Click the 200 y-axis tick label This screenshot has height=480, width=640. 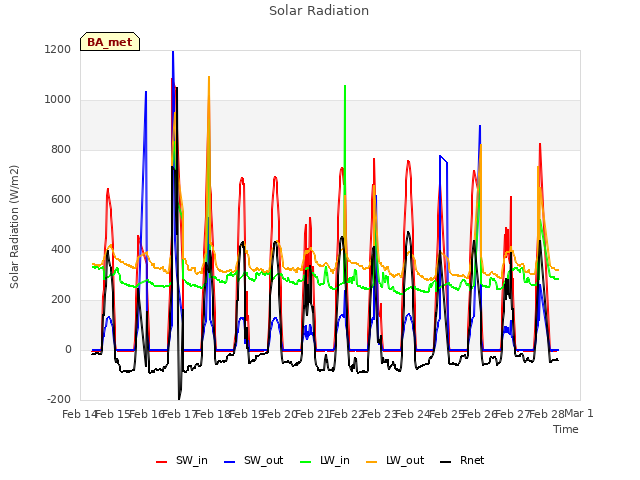click(x=61, y=300)
